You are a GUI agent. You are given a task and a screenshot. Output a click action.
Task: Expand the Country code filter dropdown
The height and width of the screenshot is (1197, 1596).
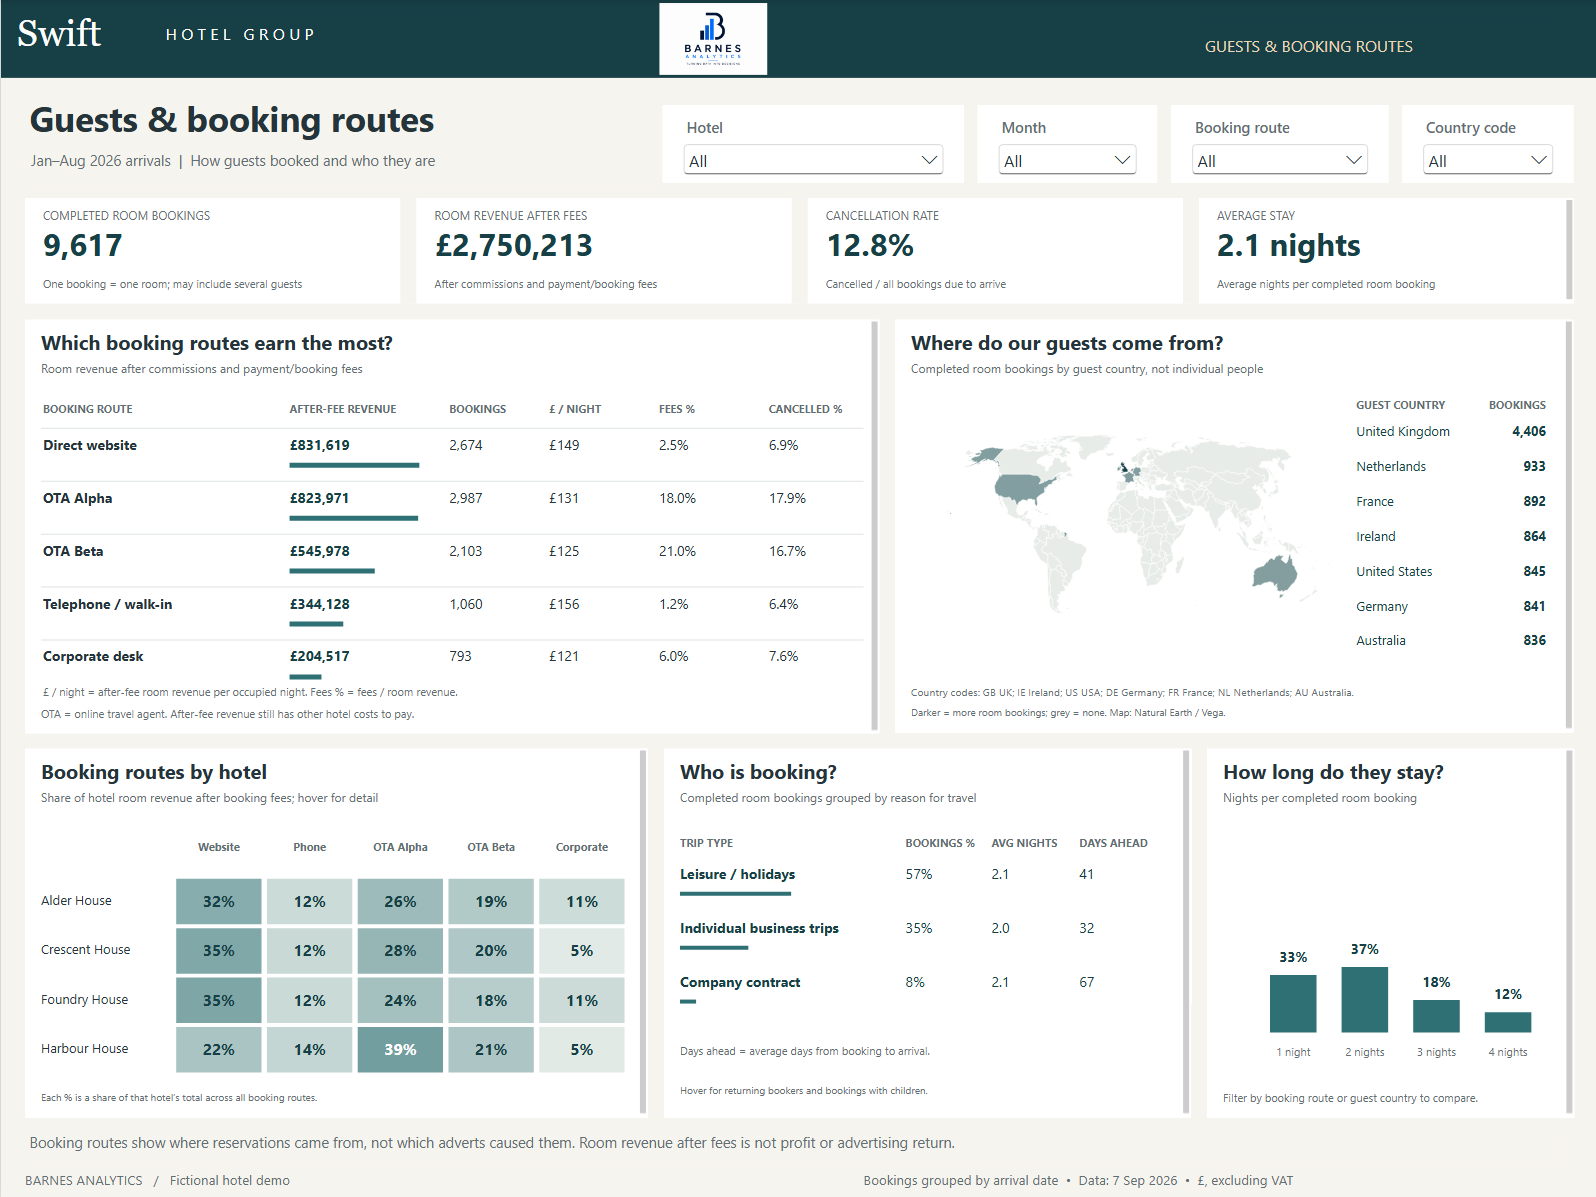pyautogui.click(x=1487, y=160)
